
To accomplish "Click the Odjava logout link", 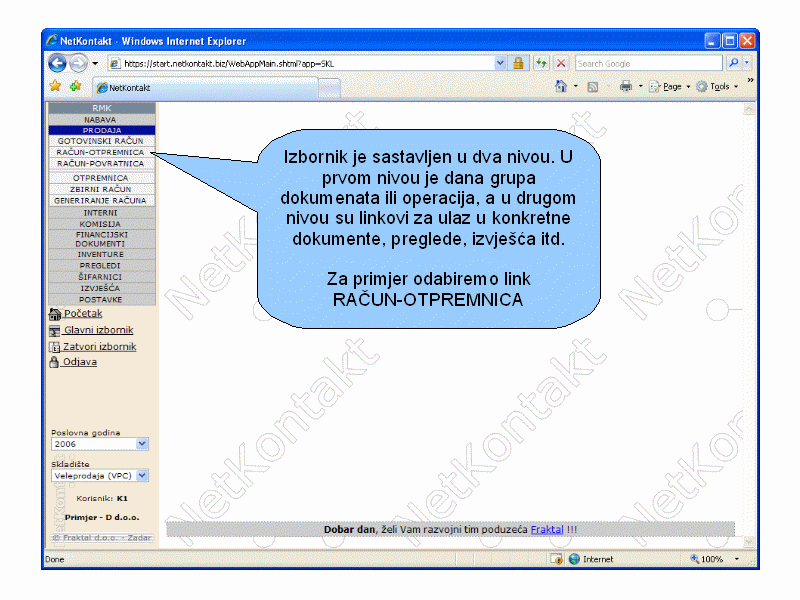I will 79,362.
